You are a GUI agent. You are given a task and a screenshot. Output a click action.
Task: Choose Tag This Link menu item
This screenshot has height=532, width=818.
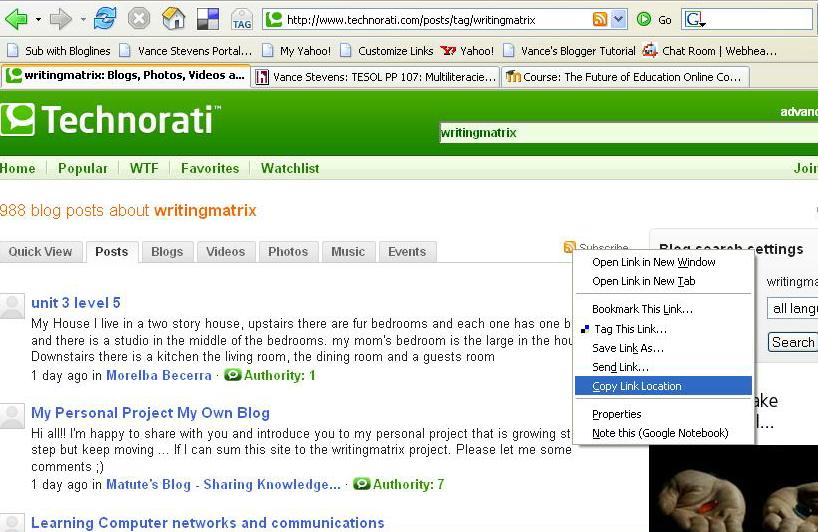[x=663, y=329]
